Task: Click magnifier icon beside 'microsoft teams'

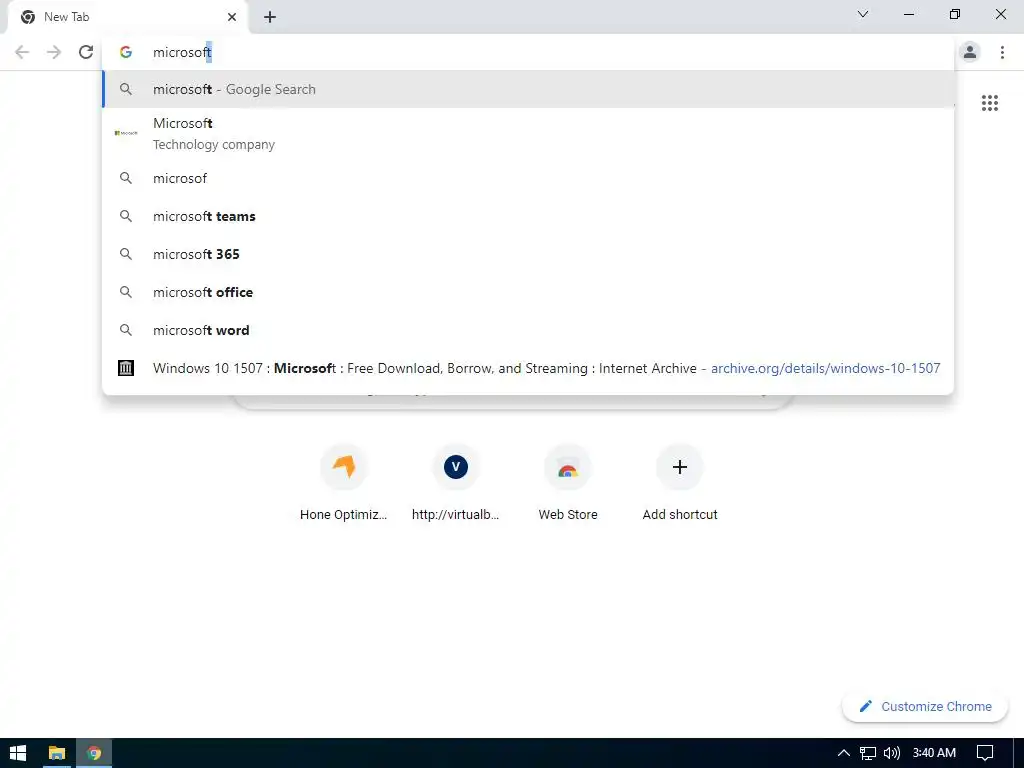Action: point(126,216)
